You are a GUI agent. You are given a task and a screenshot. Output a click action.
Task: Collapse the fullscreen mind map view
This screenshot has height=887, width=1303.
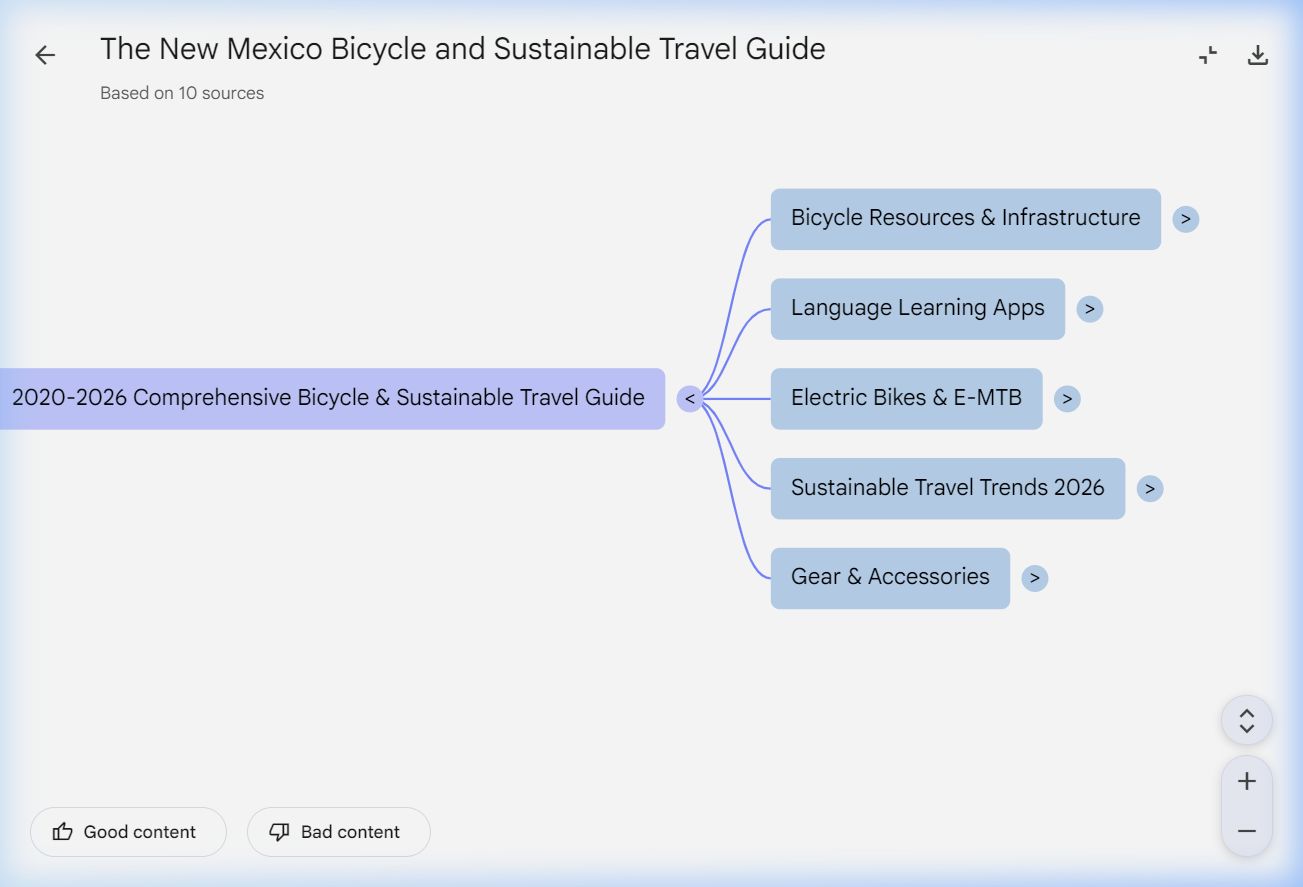pos(1208,55)
